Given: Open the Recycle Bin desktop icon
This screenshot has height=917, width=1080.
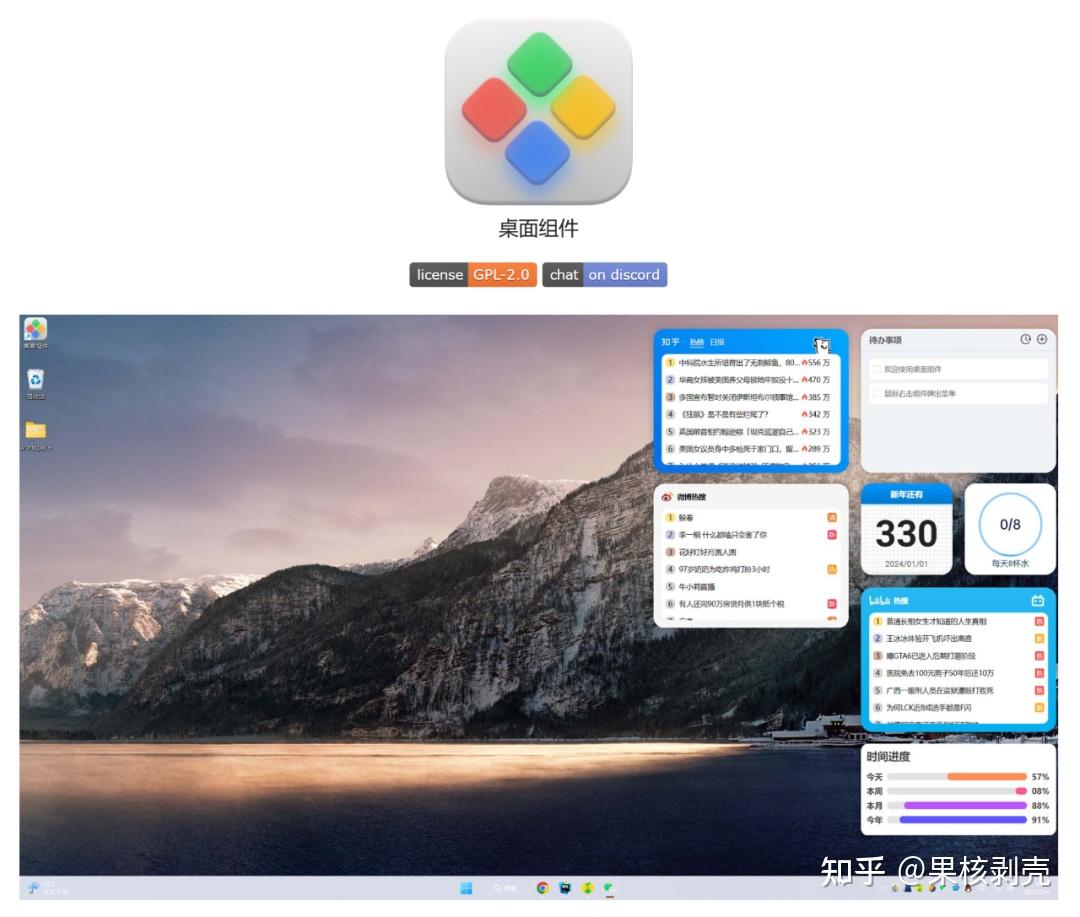Looking at the screenshot, I should click(x=35, y=384).
